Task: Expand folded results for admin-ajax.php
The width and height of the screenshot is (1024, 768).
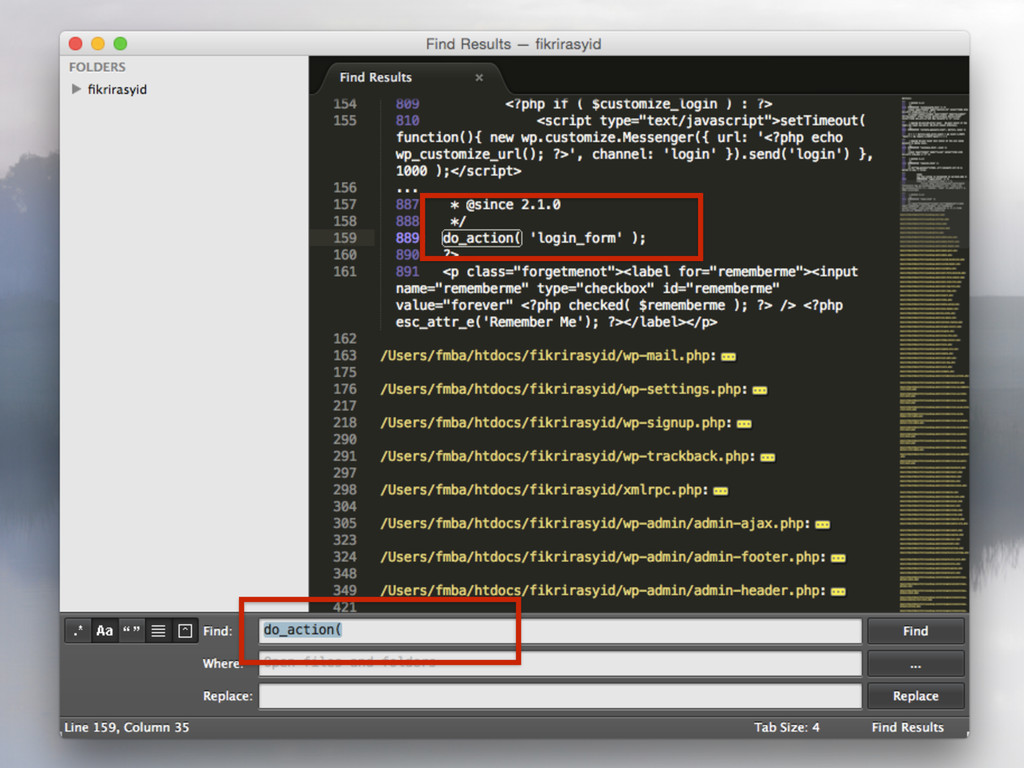Action: pos(822,524)
